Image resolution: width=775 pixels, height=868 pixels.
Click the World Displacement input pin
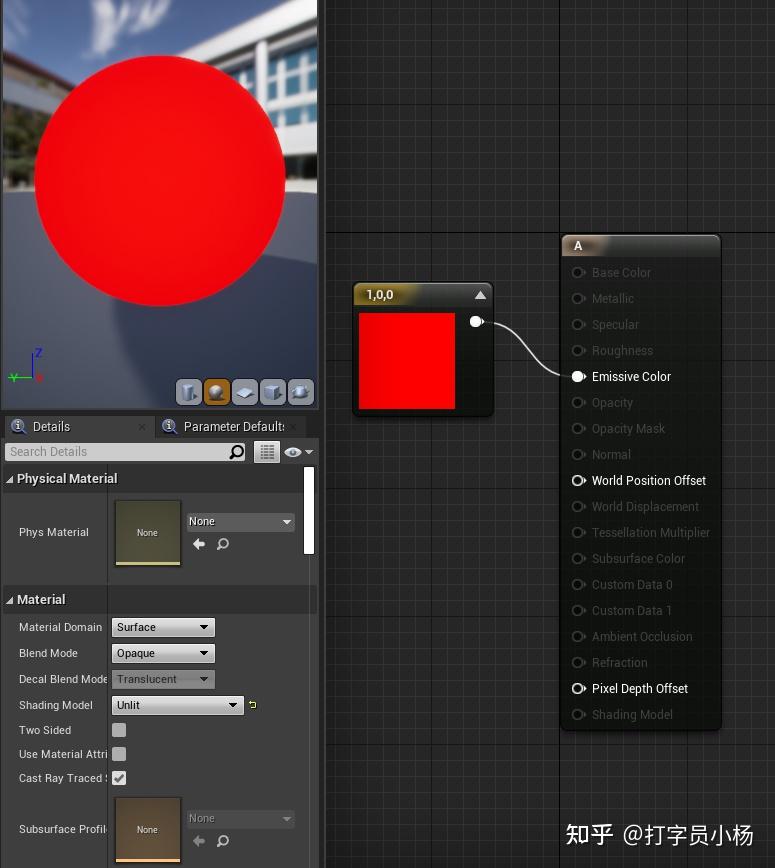point(578,507)
